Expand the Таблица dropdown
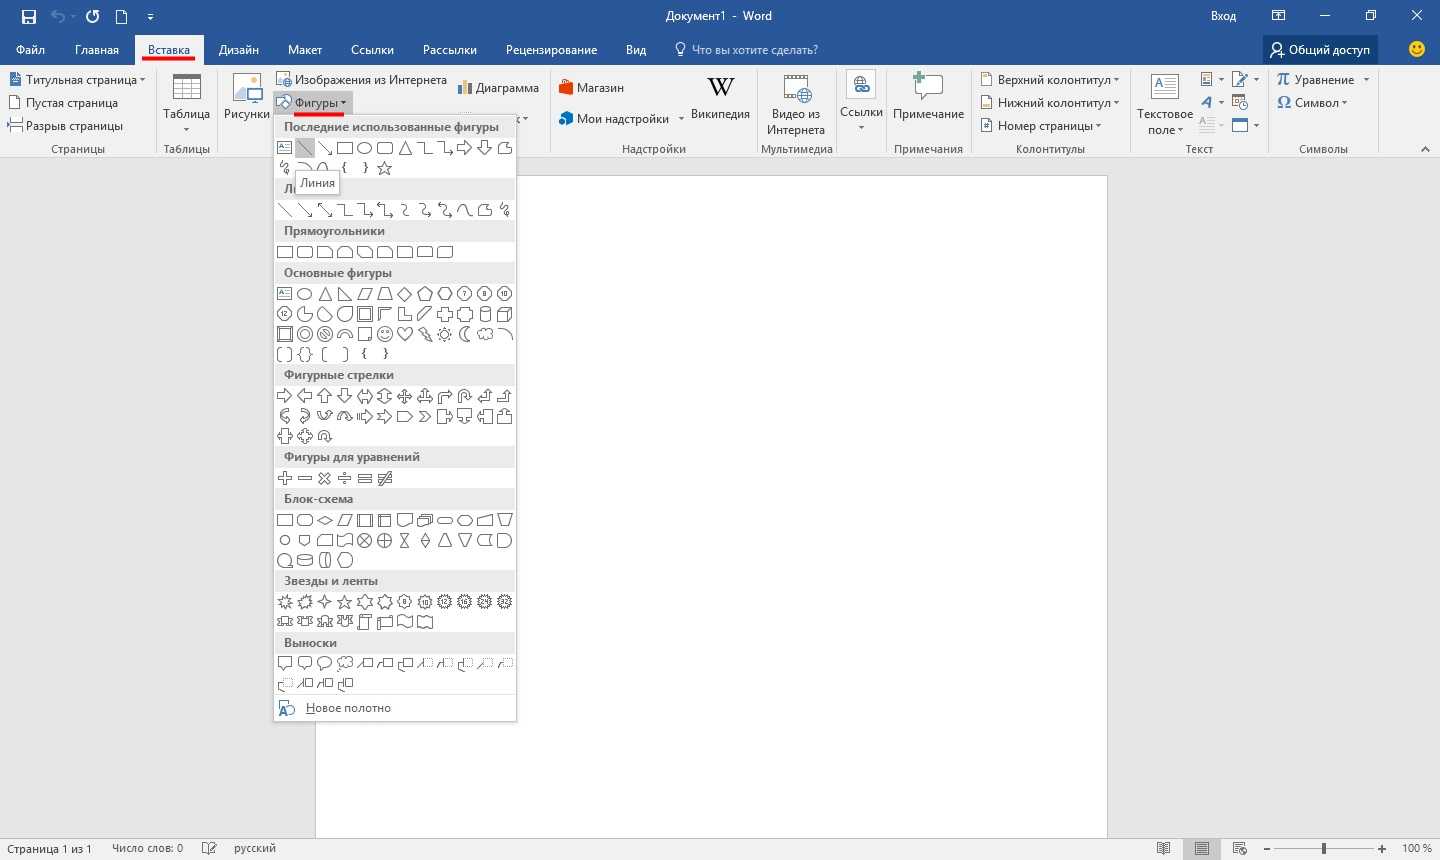 [x=186, y=120]
